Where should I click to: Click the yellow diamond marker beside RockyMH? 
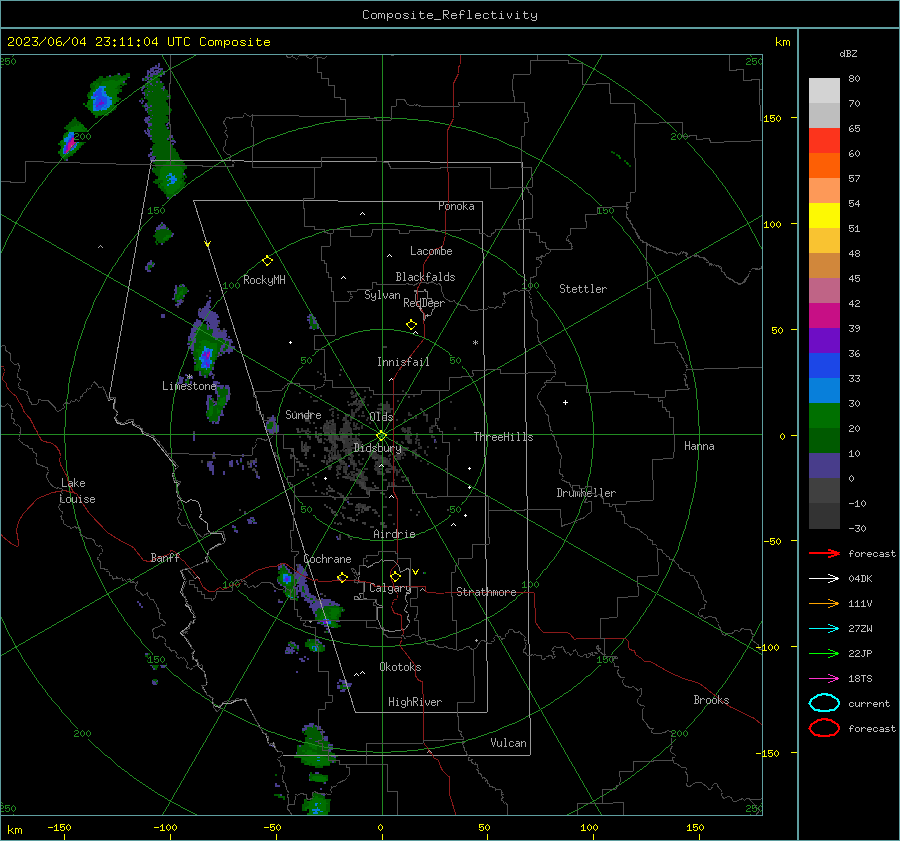pos(267,261)
